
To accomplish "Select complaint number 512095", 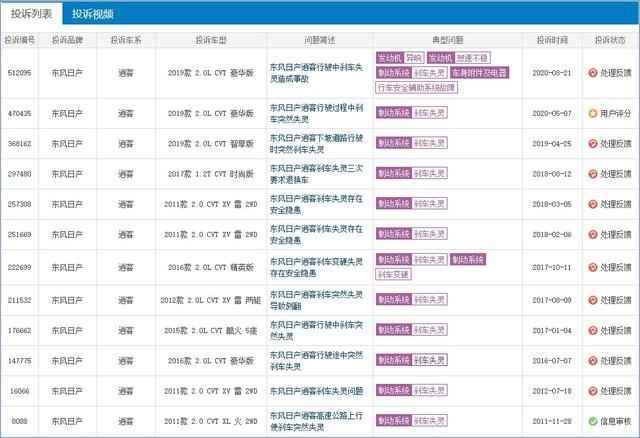I will click(20, 73).
